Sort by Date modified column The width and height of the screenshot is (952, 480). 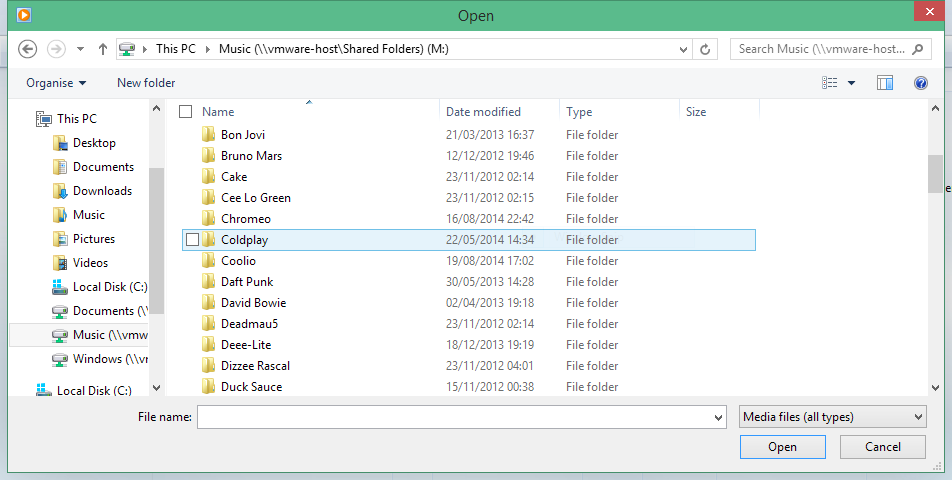click(483, 112)
